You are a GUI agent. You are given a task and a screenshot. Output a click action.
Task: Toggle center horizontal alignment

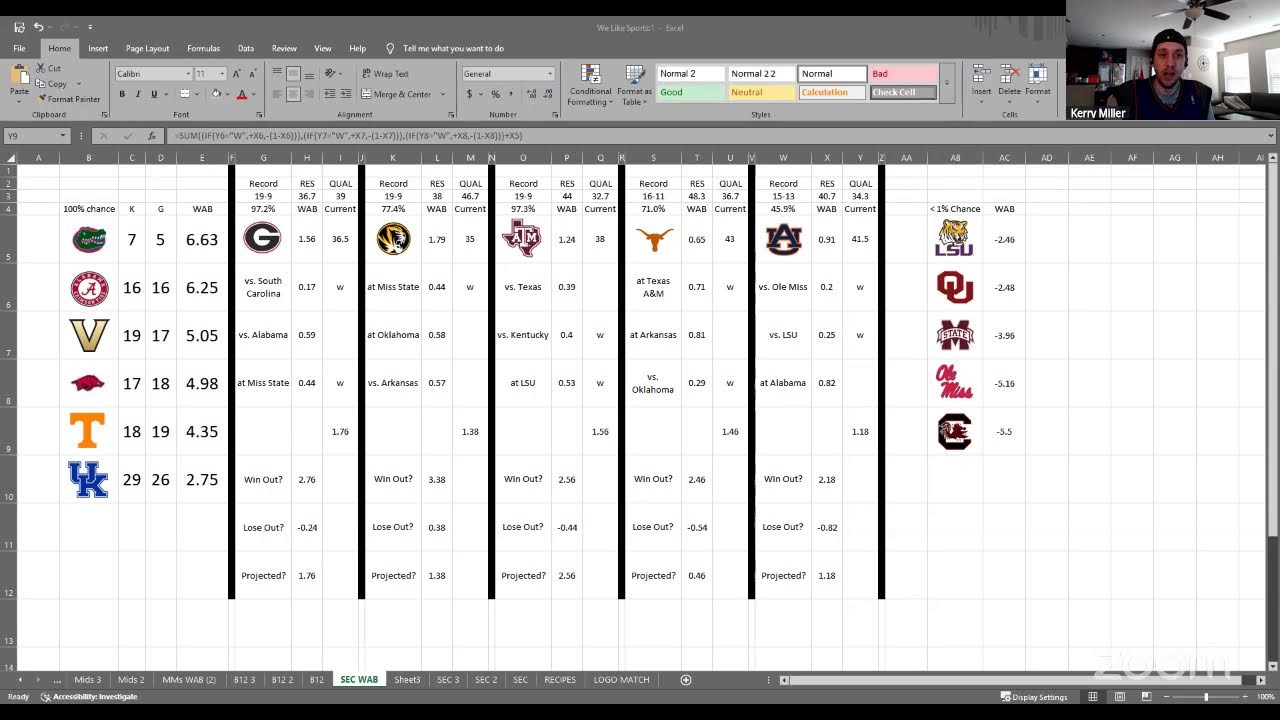tap(293, 94)
